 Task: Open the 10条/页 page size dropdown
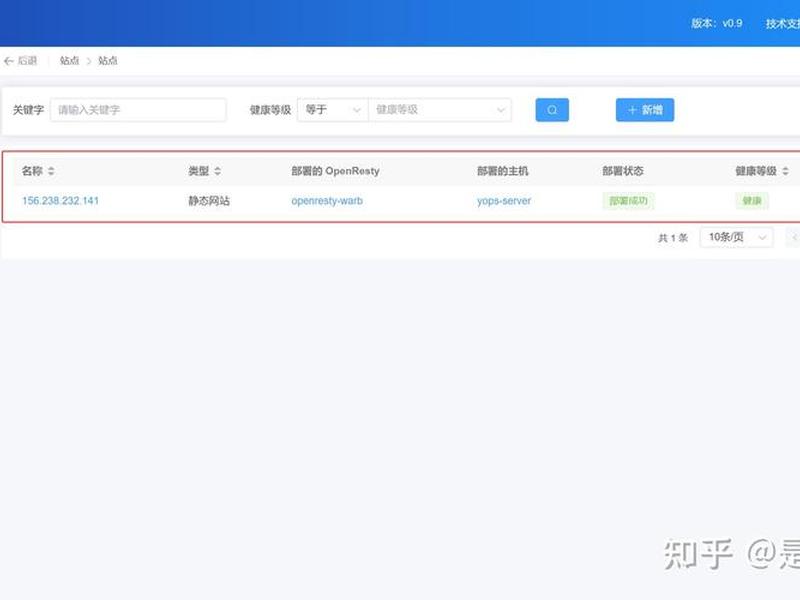(x=737, y=237)
